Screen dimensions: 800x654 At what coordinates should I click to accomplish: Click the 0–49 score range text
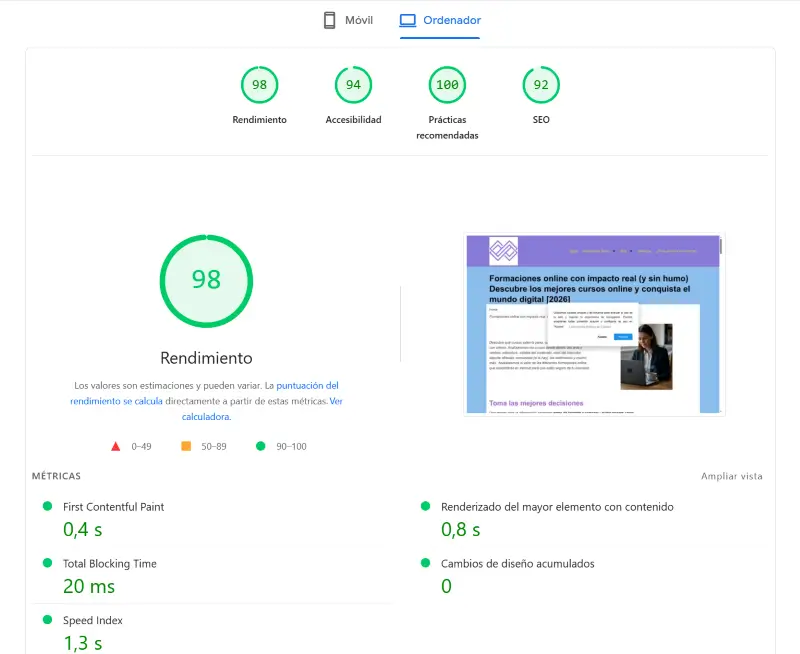[141, 446]
